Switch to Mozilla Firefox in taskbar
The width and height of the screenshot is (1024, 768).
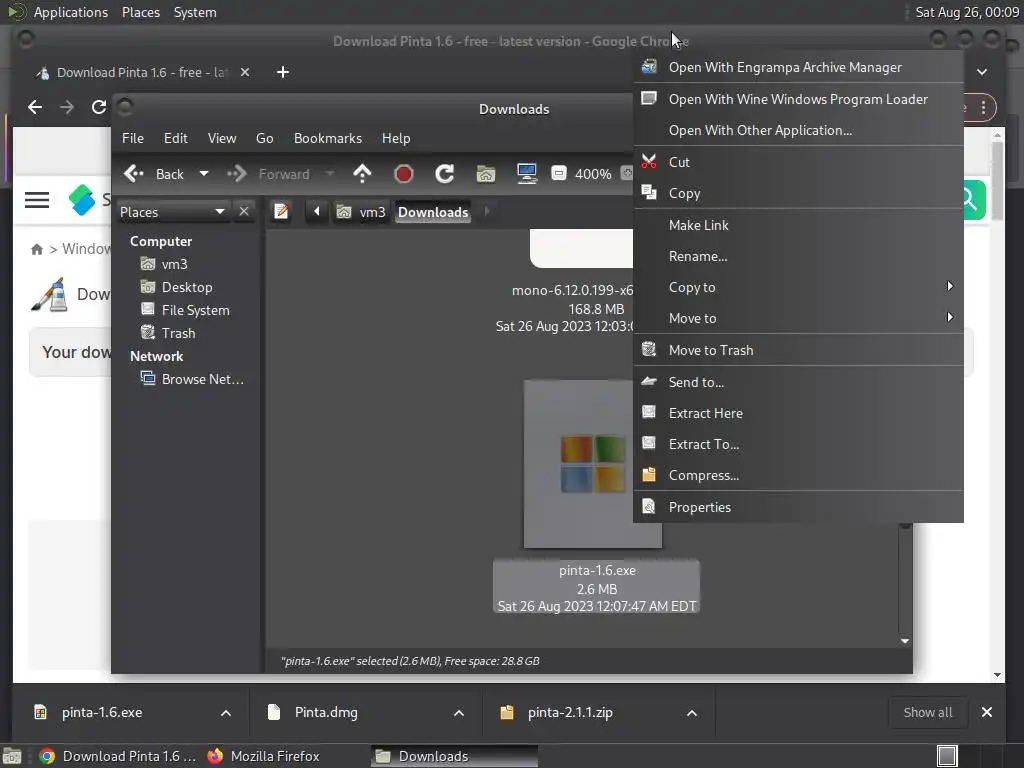pos(264,756)
